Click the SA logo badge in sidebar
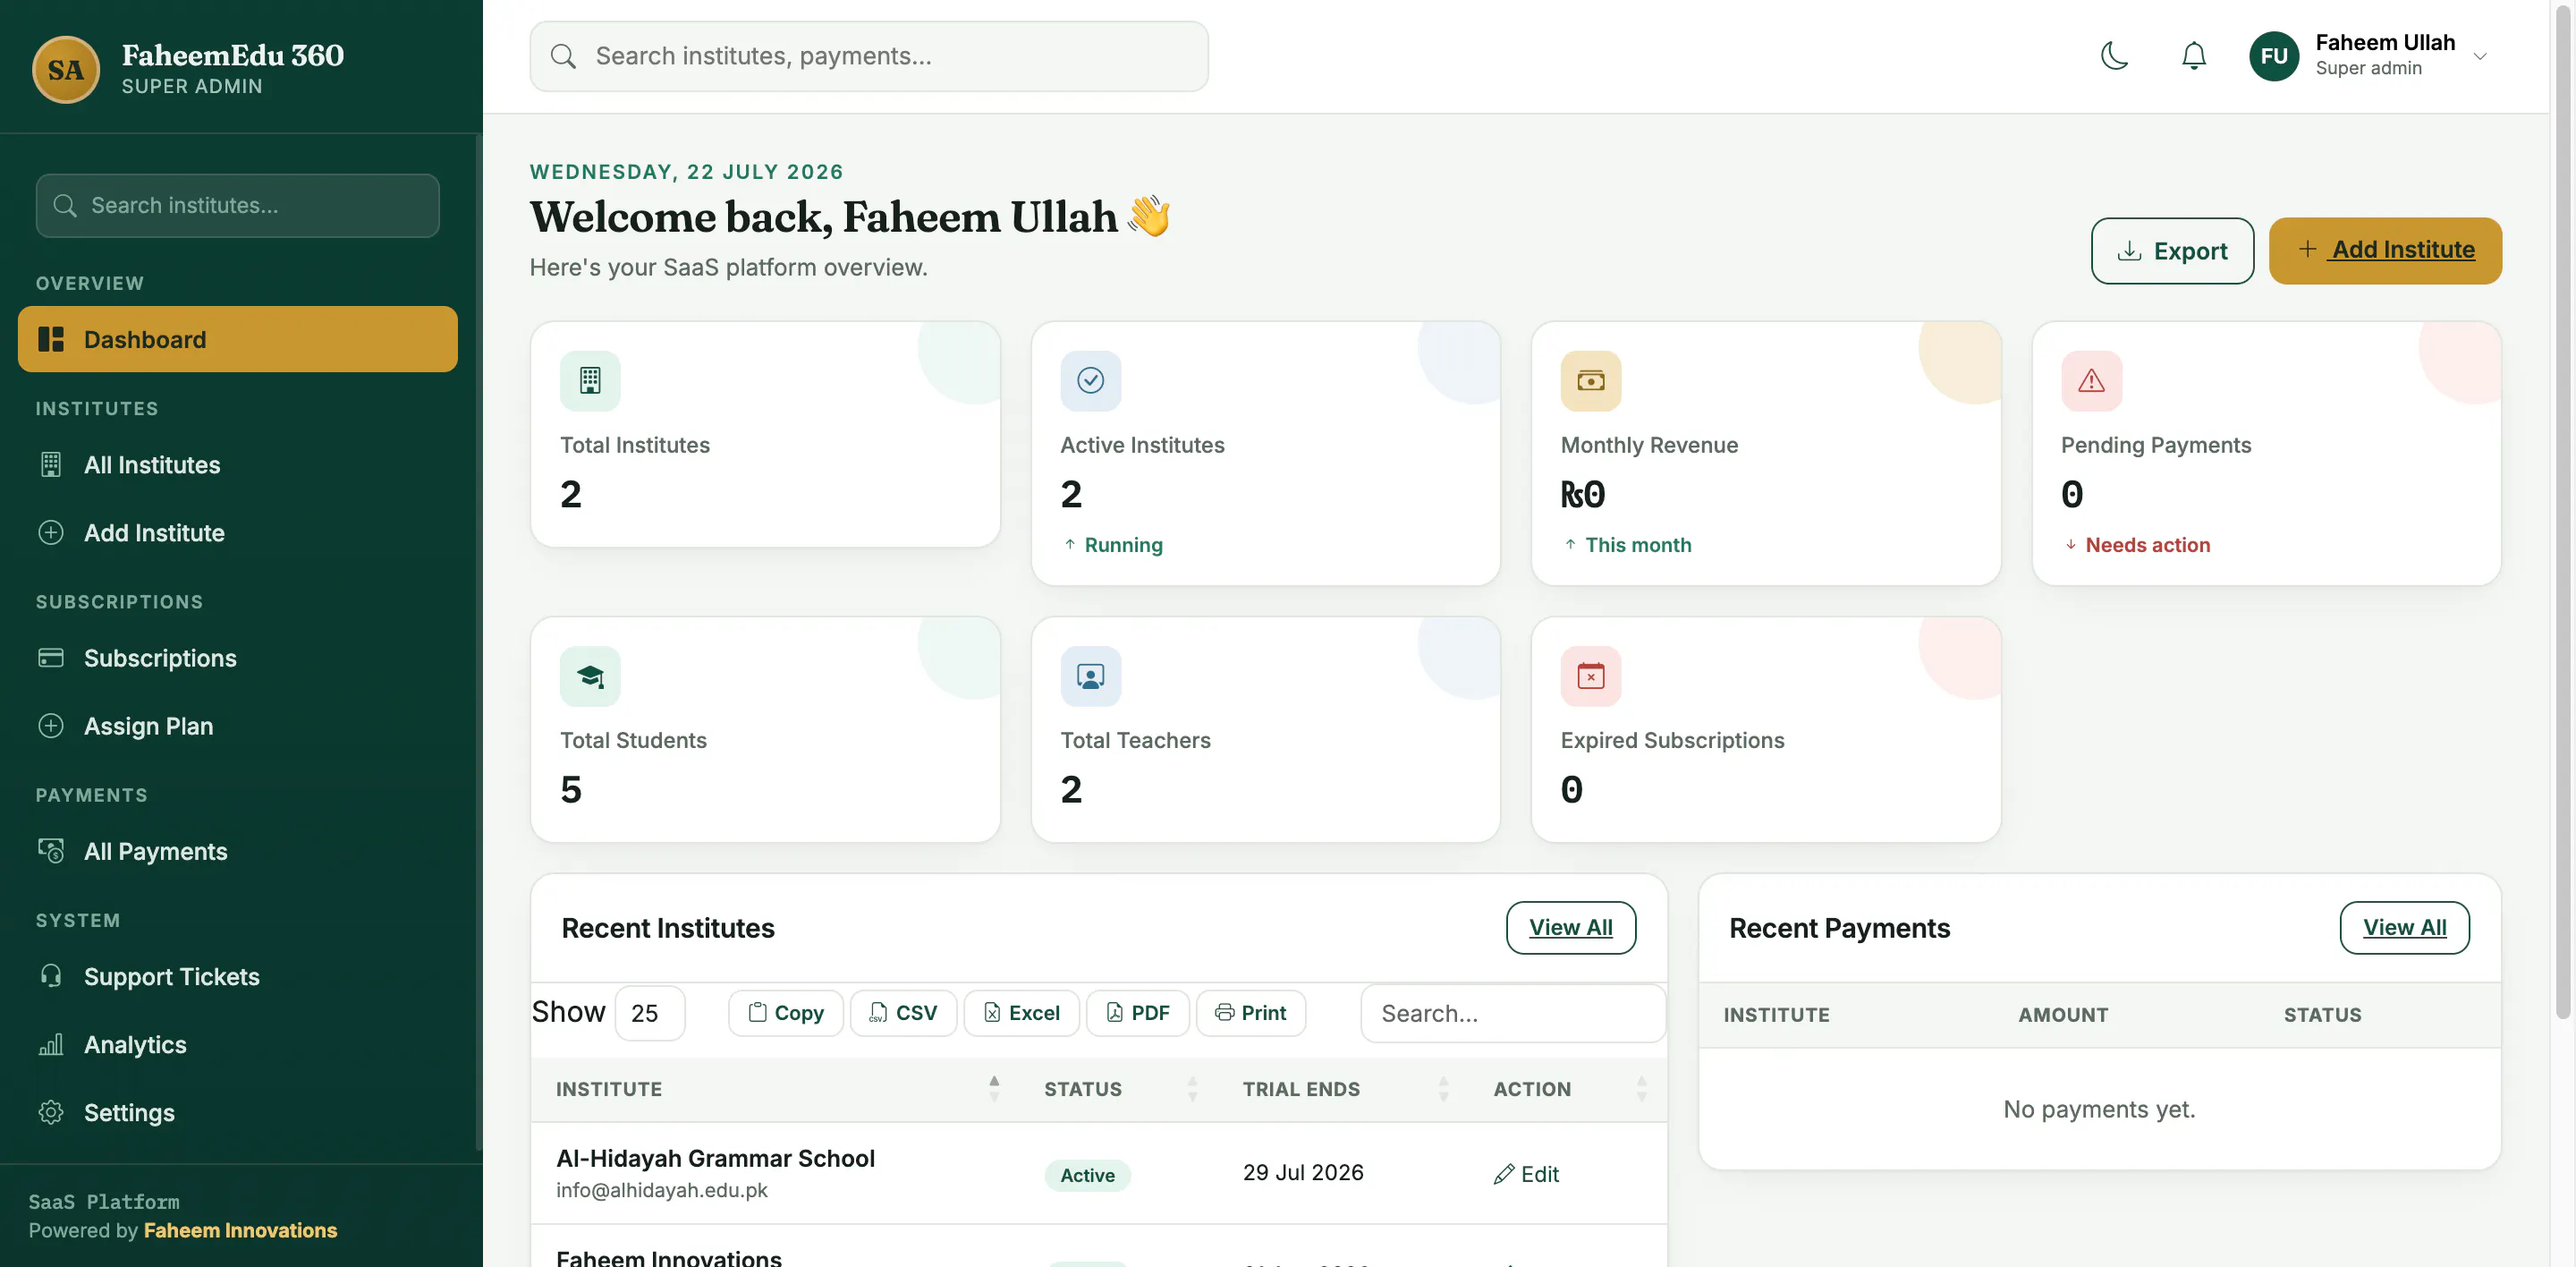This screenshot has width=2576, height=1267. click(66, 69)
